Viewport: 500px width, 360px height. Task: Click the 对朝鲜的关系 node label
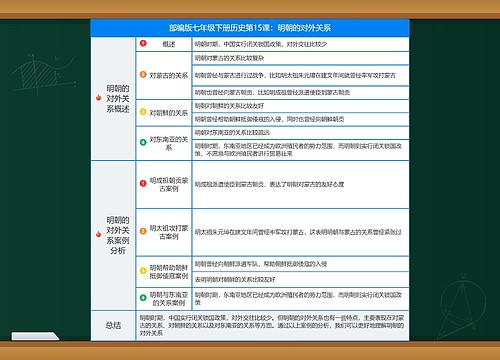(x=169, y=113)
